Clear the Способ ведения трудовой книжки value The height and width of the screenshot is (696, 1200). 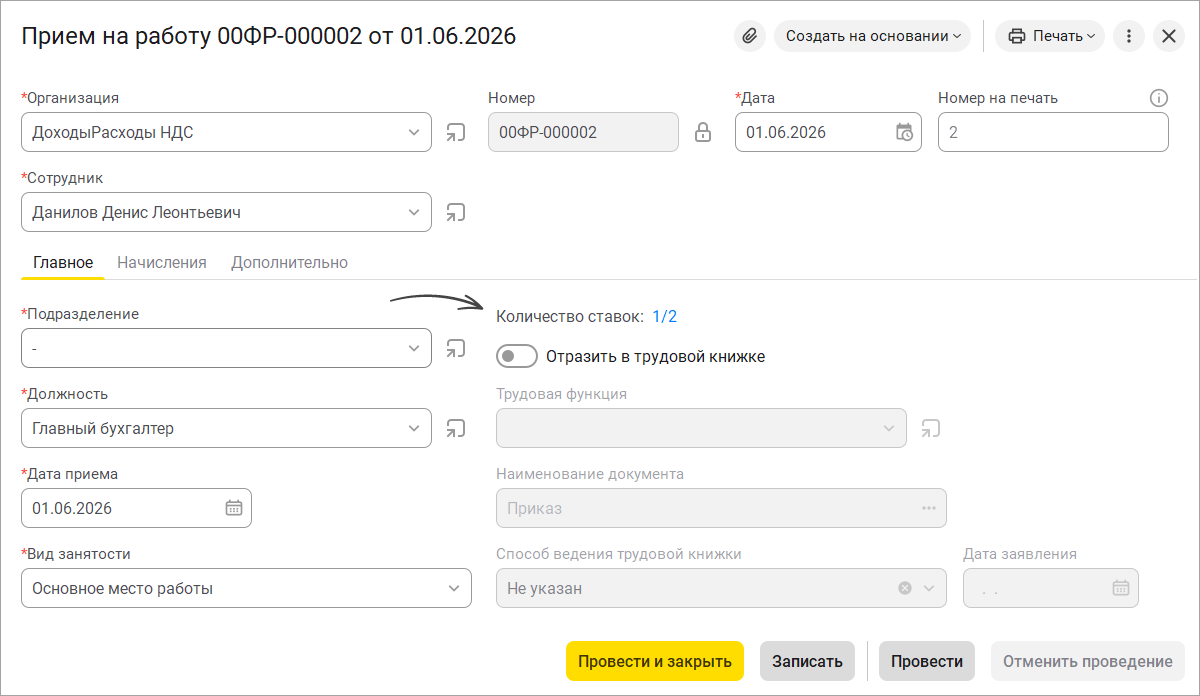pos(905,588)
